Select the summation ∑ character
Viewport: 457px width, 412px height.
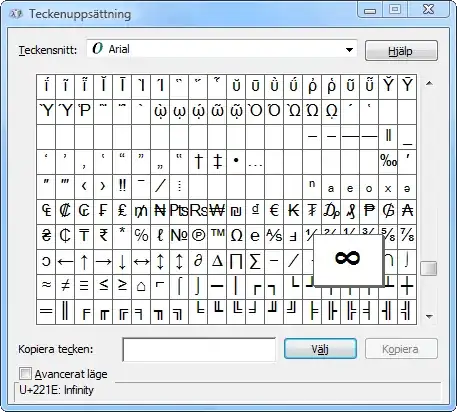pos(255,262)
